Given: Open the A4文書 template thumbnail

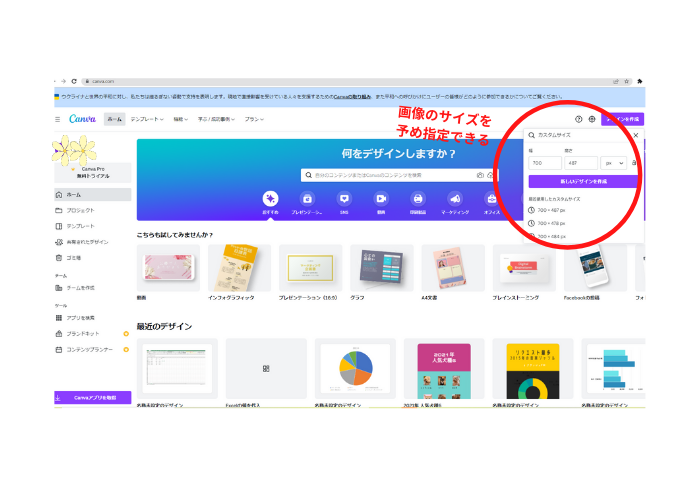Looking at the screenshot, I should click(x=453, y=268).
